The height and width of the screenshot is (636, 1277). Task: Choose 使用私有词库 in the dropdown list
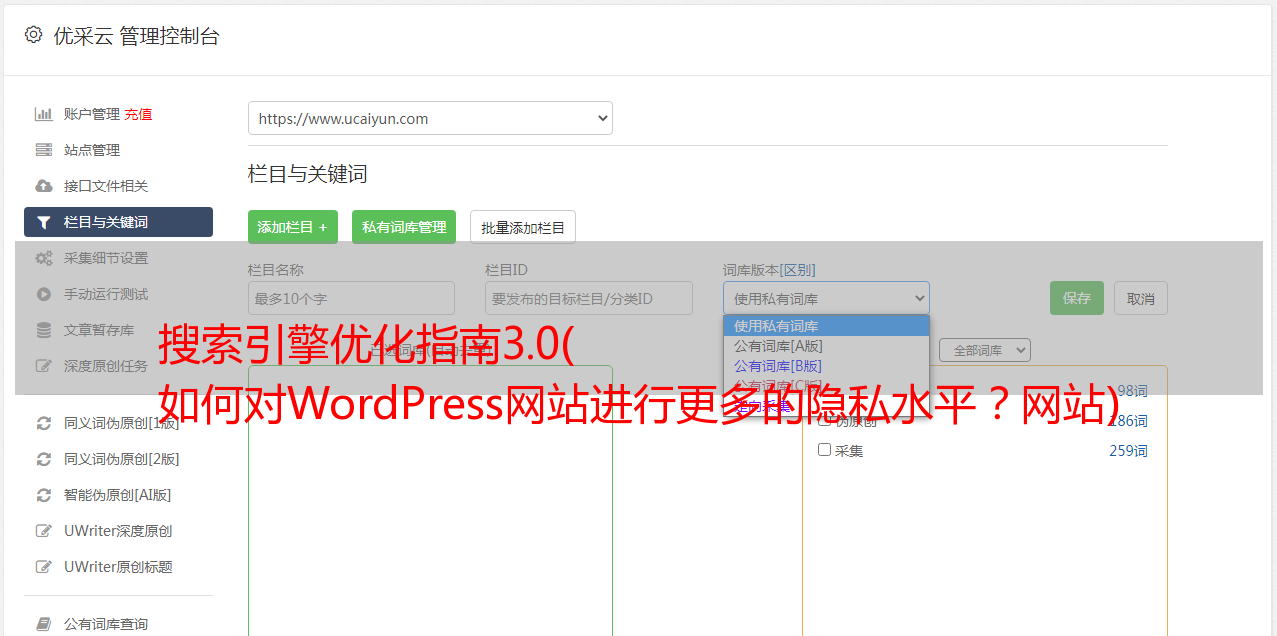pos(826,326)
